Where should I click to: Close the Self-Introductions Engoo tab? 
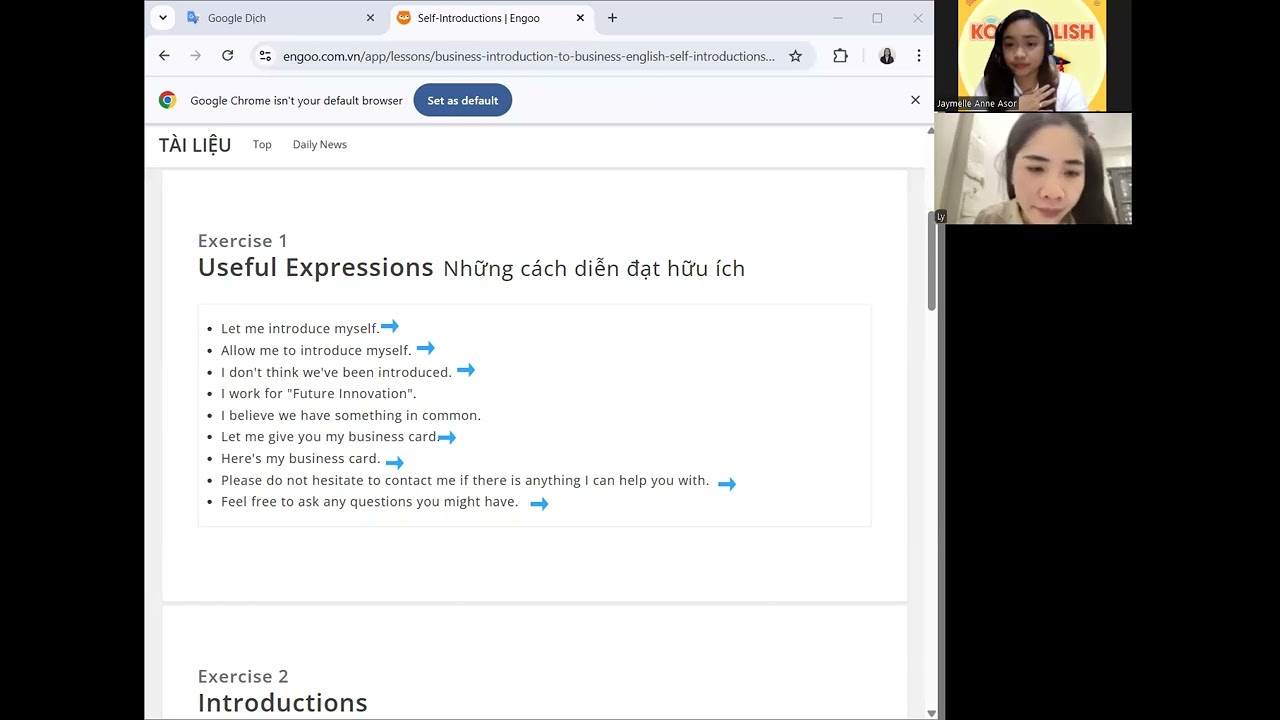click(580, 18)
